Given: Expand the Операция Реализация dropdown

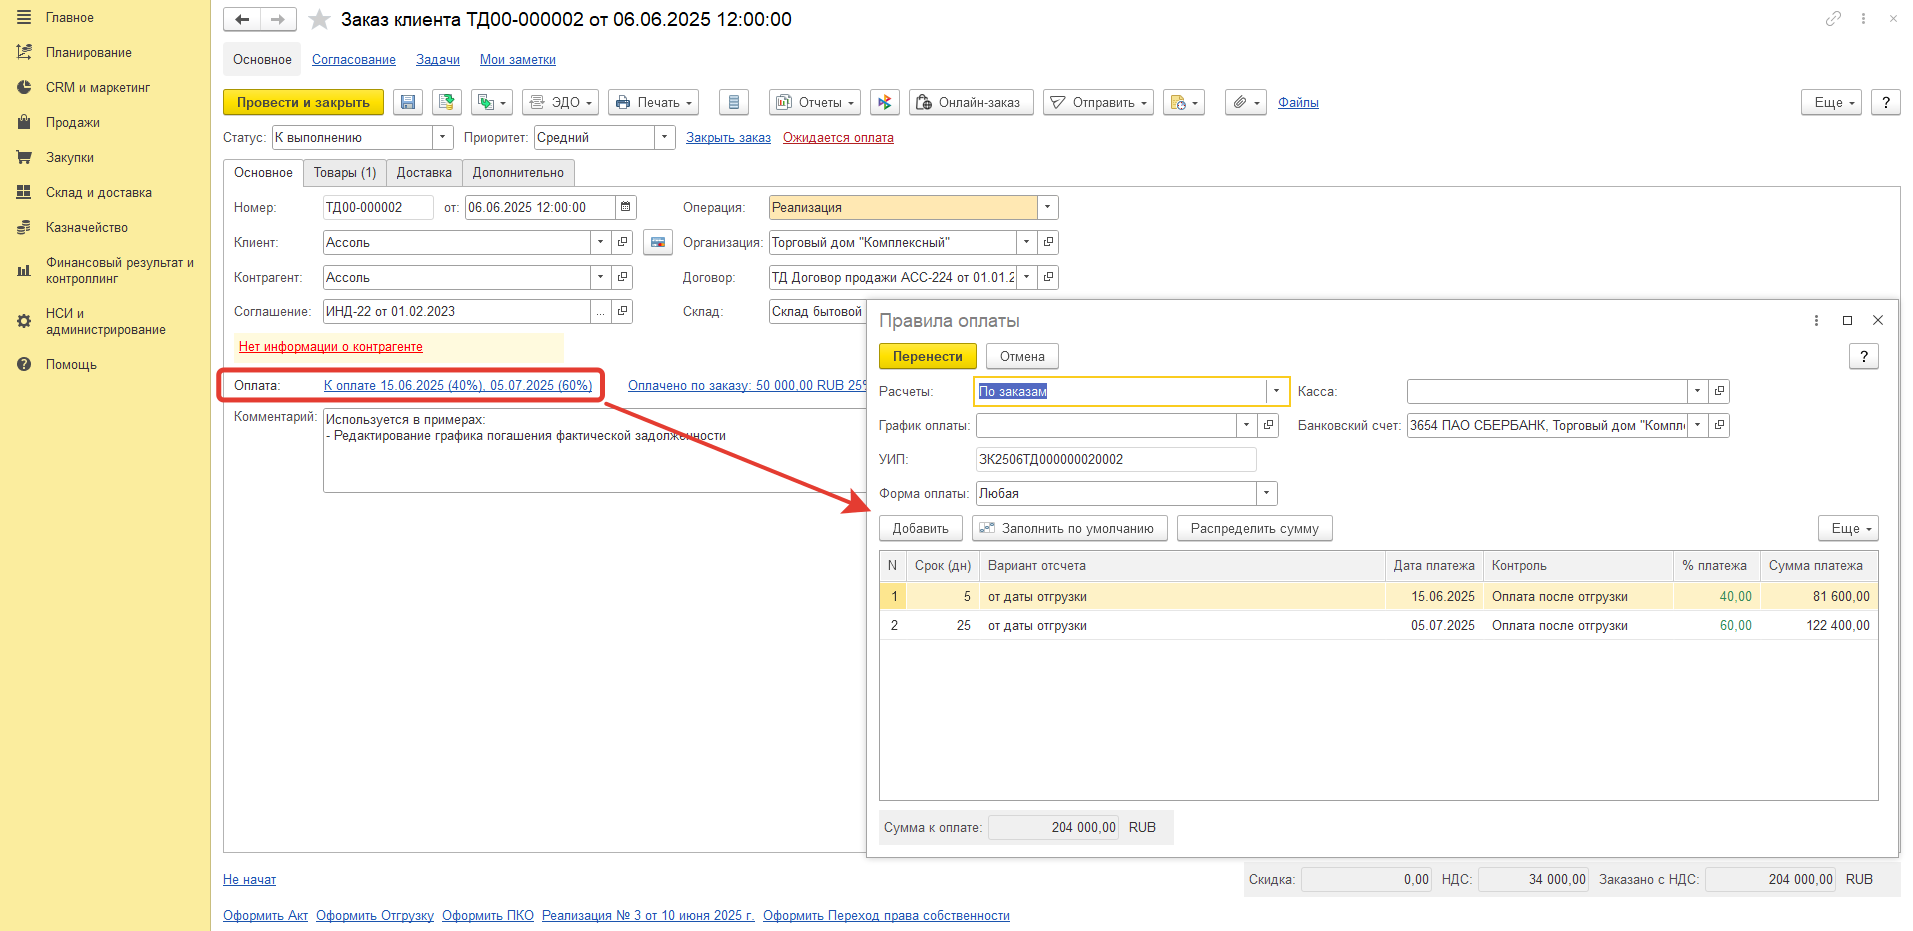Looking at the screenshot, I should point(1048,207).
